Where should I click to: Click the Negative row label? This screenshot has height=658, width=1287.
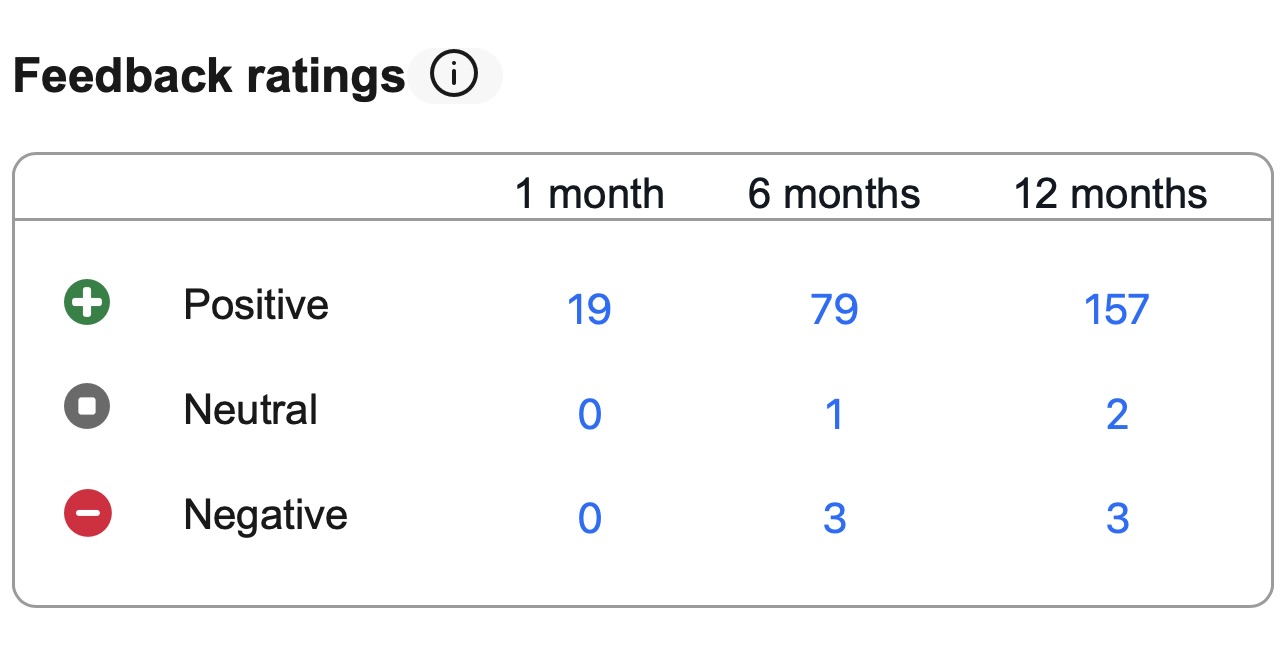(x=265, y=515)
